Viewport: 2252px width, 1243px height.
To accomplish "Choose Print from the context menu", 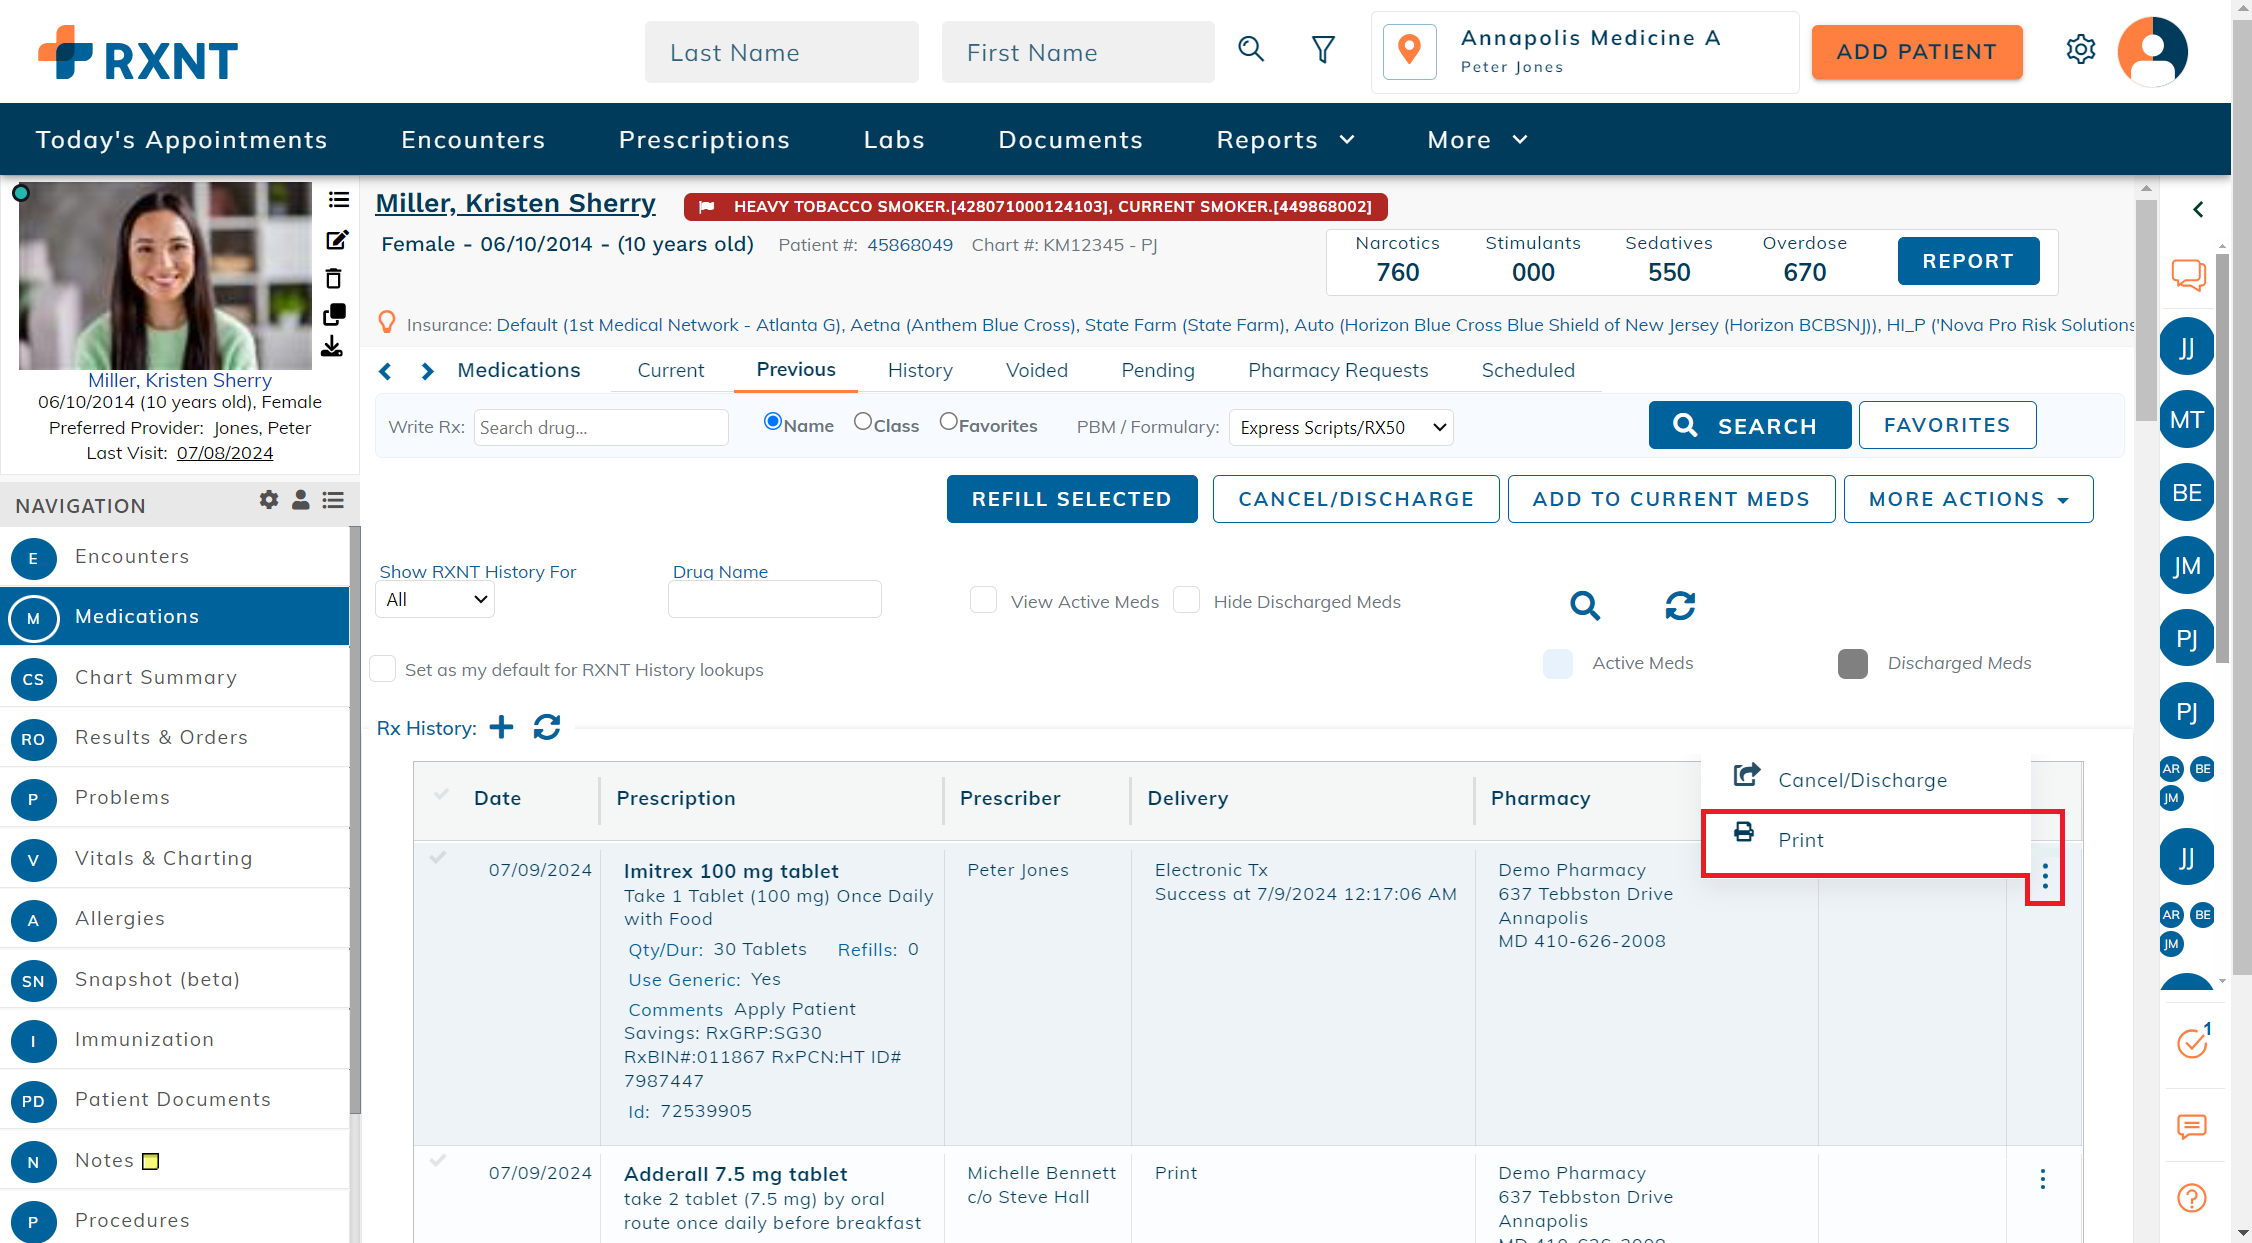I will click(x=1800, y=841).
